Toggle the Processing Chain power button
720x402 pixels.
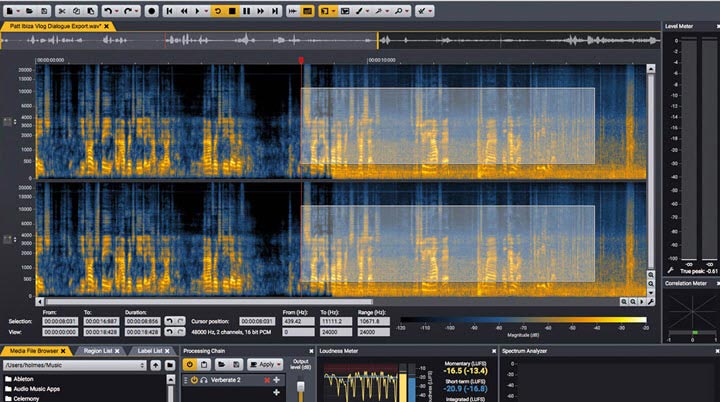(x=190, y=365)
